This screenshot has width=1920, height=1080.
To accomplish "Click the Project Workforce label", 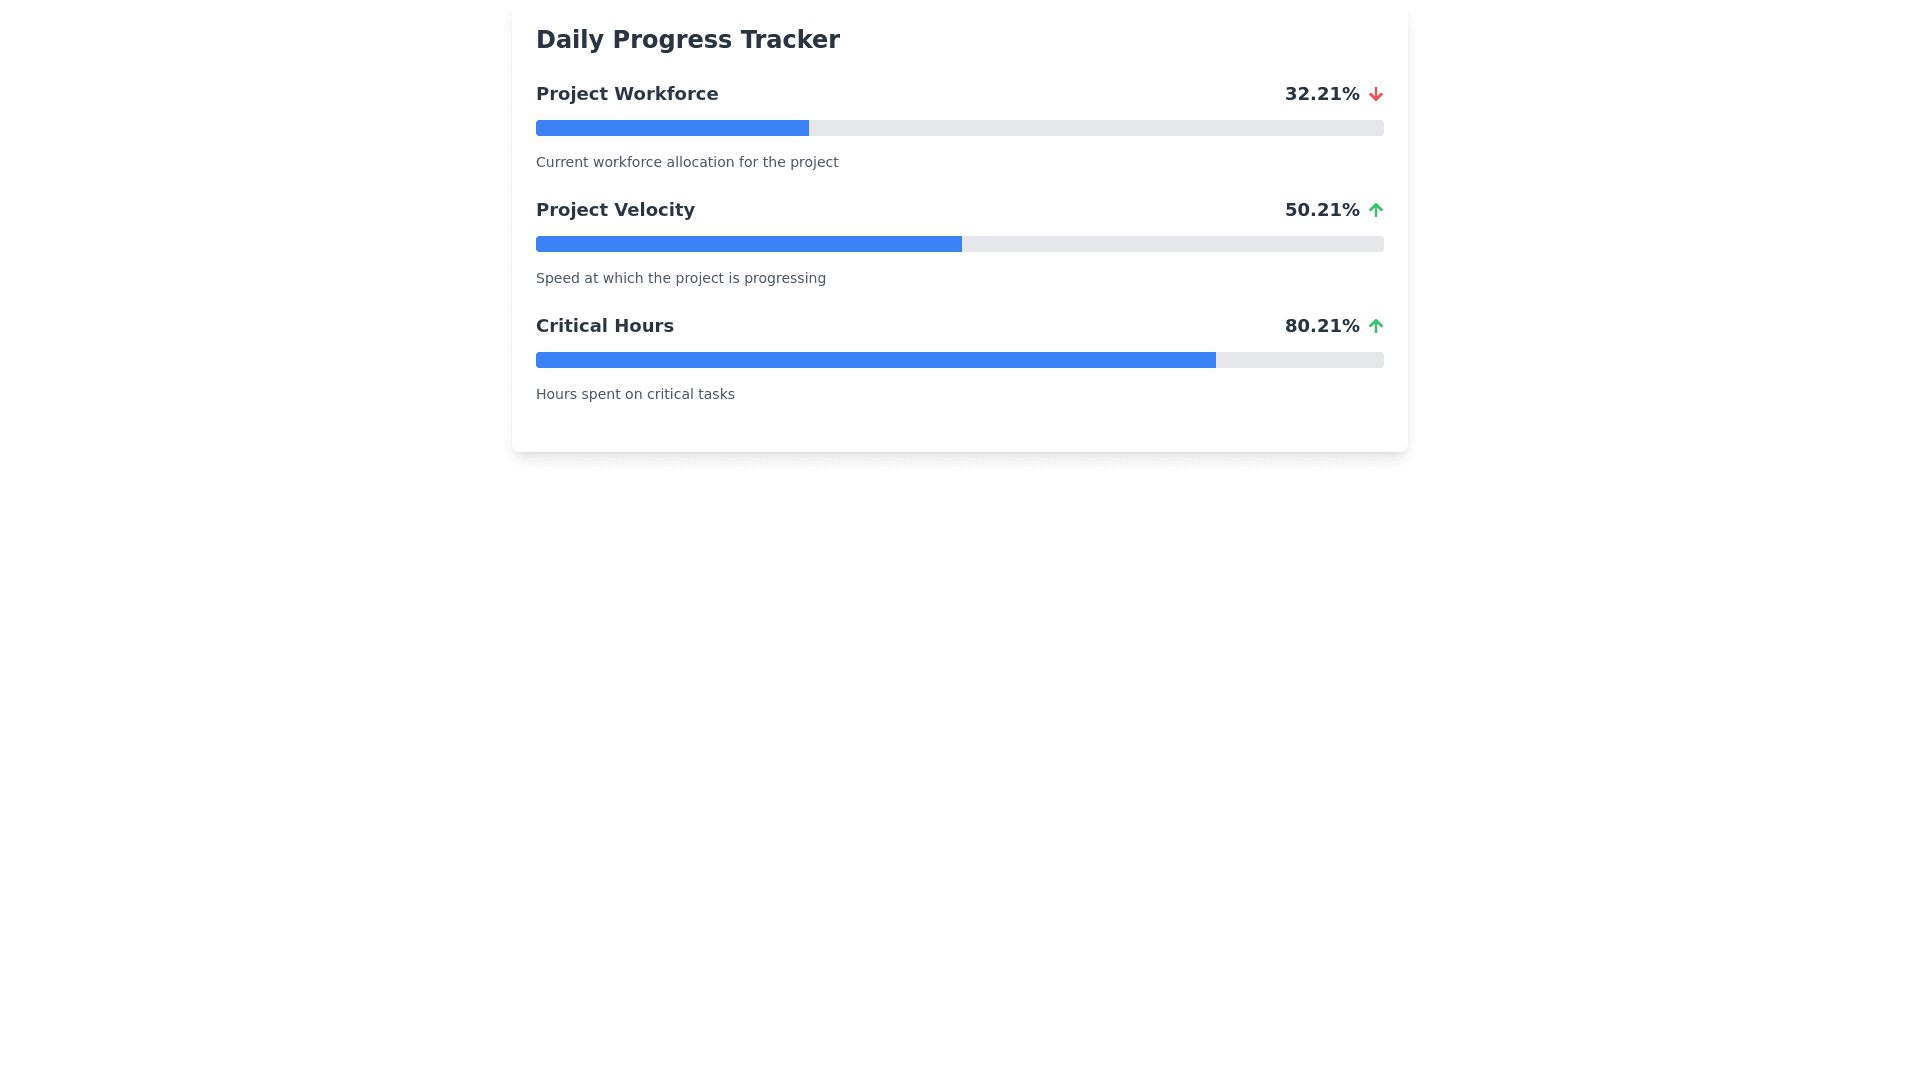I will click(x=627, y=94).
